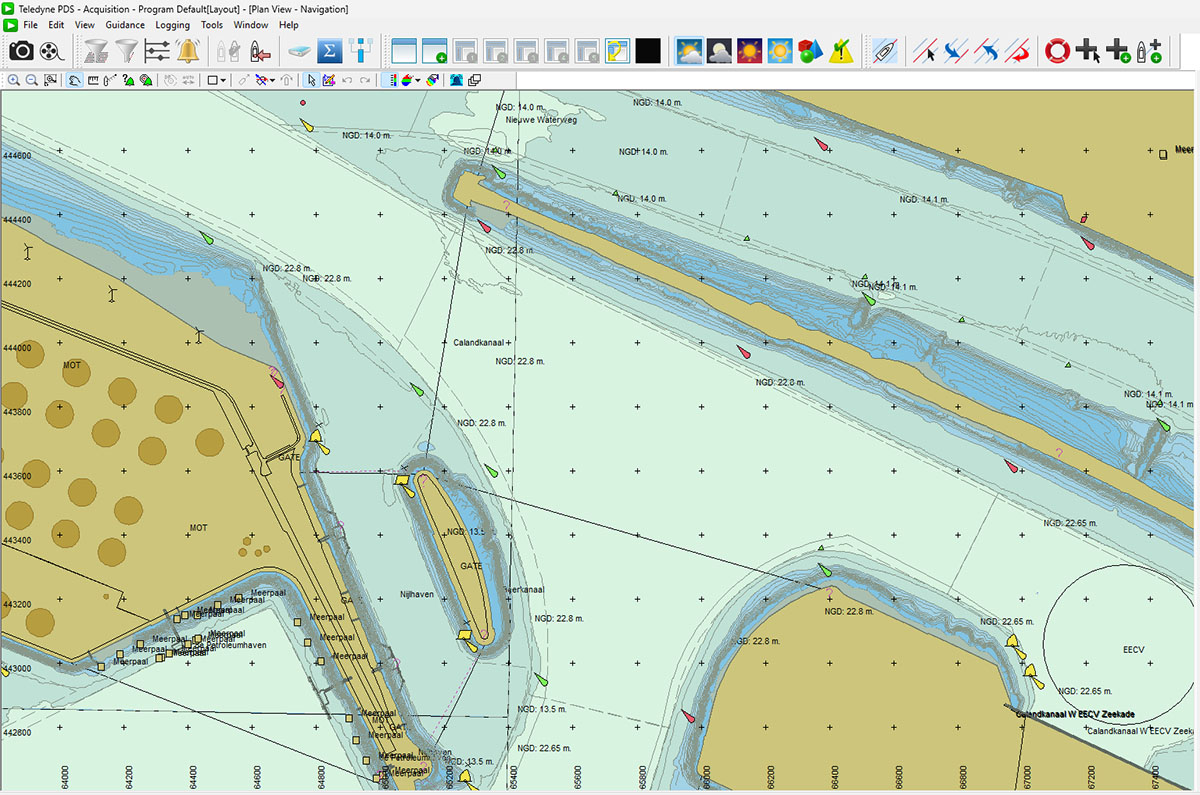Toggle the vessel follow mode icon

[884, 51]
